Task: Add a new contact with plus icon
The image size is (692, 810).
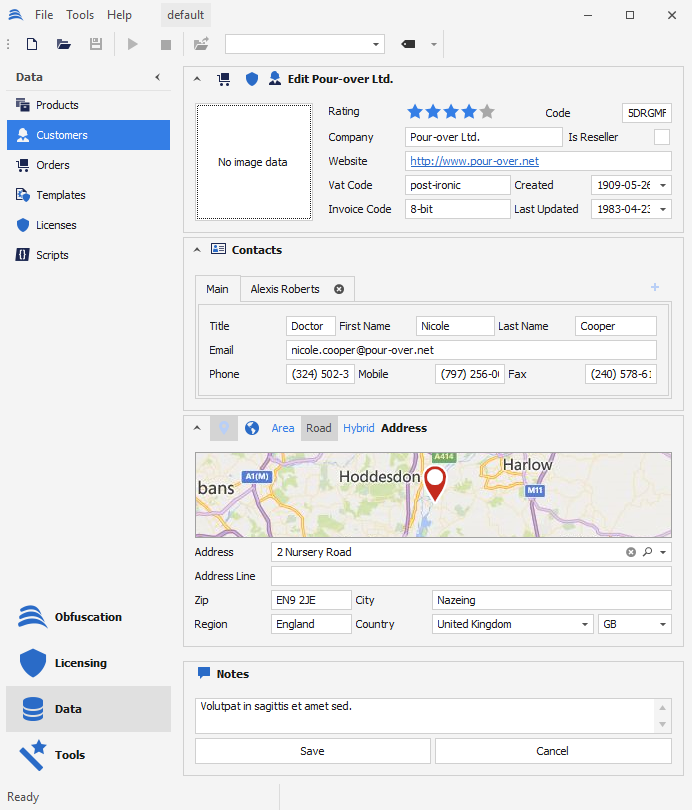Action: pyautogui.click(x=655, y=288)
